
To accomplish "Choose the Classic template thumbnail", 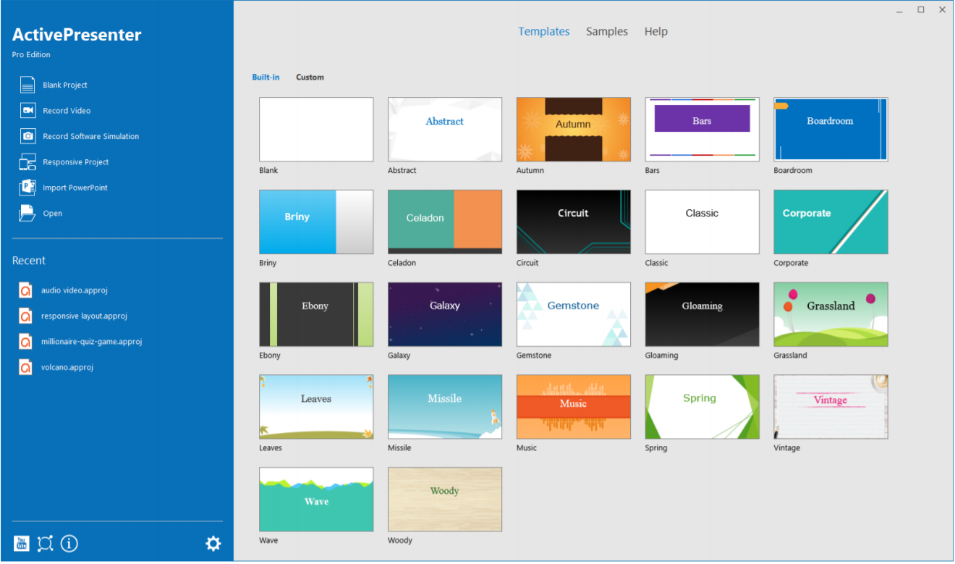I will (702, 222).
